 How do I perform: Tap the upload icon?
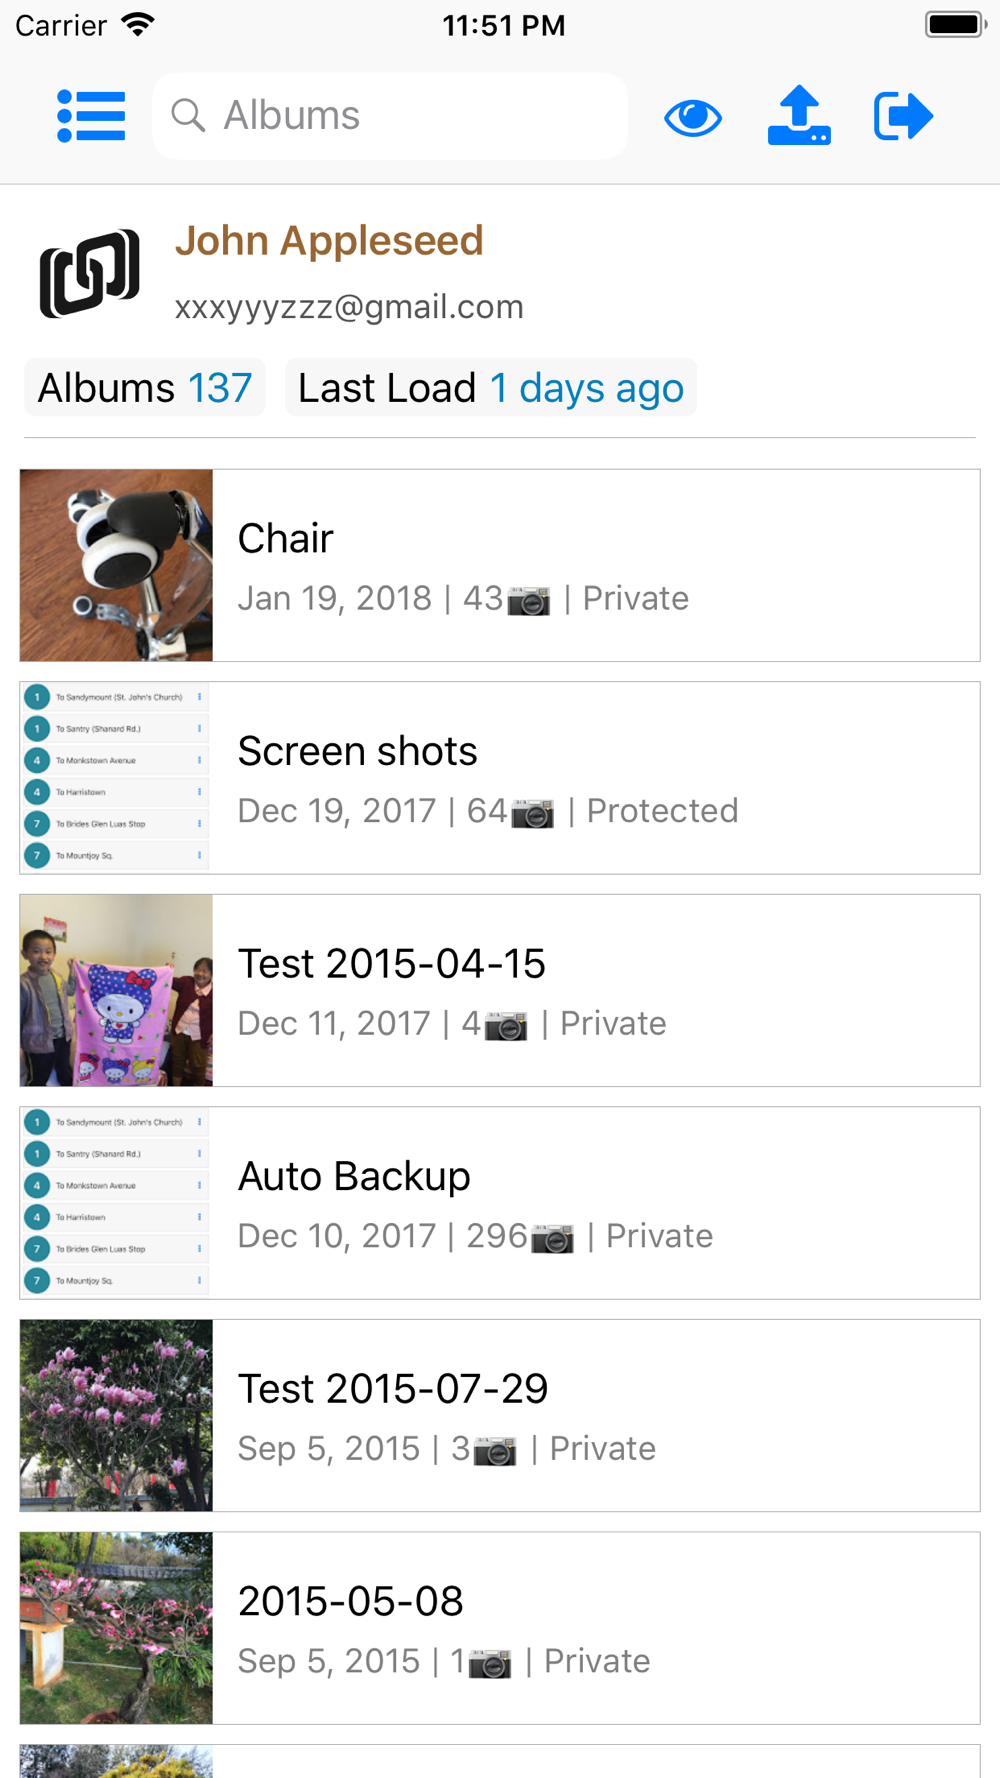[799, 116]
